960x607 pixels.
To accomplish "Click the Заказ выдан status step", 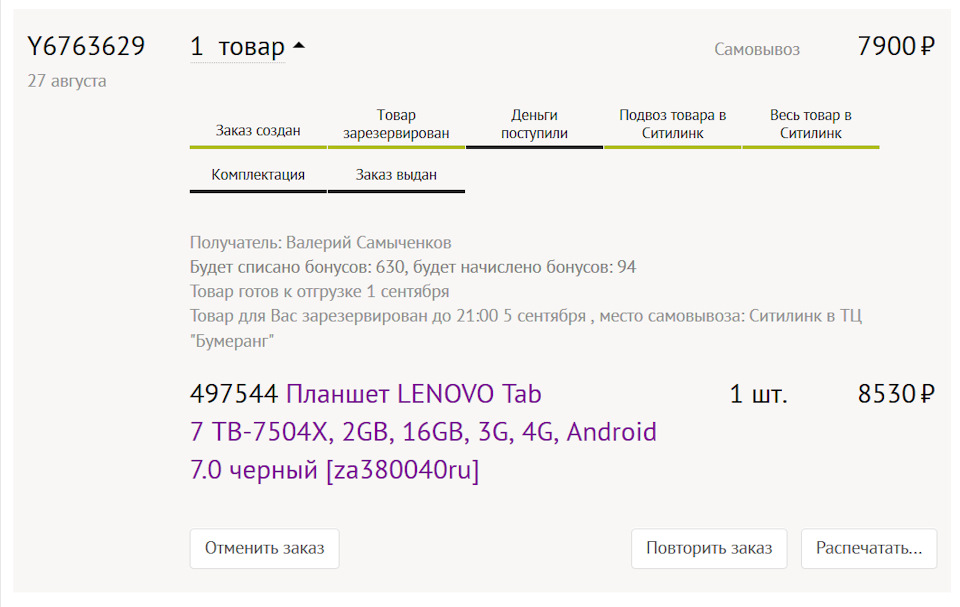I will (x=396, y=173).
